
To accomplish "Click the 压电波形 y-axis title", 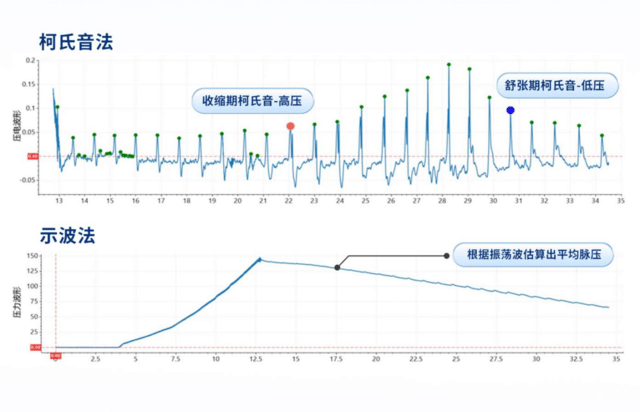I will click(x=17, y=126).
